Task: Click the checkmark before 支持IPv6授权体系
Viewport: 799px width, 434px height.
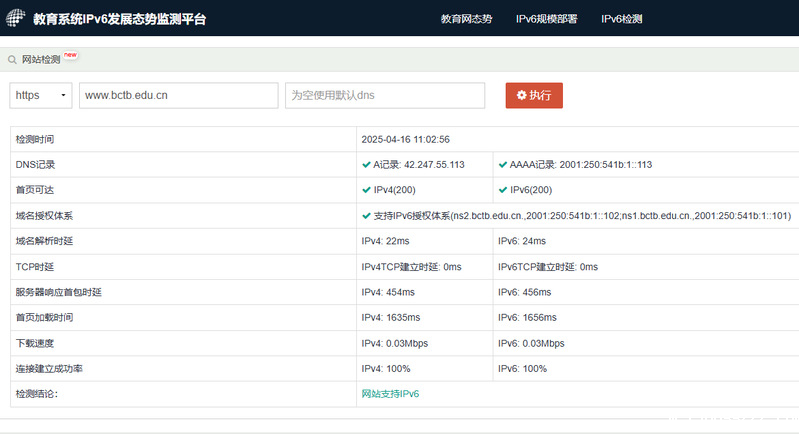Action: 367,216
